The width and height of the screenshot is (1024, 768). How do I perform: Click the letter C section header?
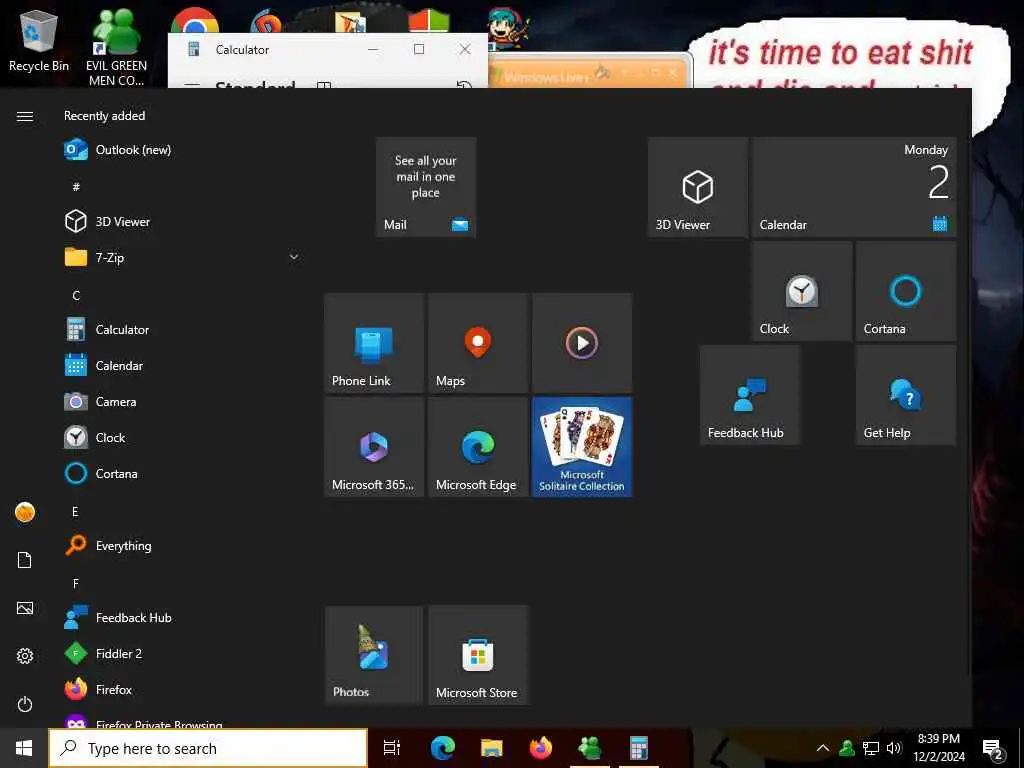pos(76,295)
